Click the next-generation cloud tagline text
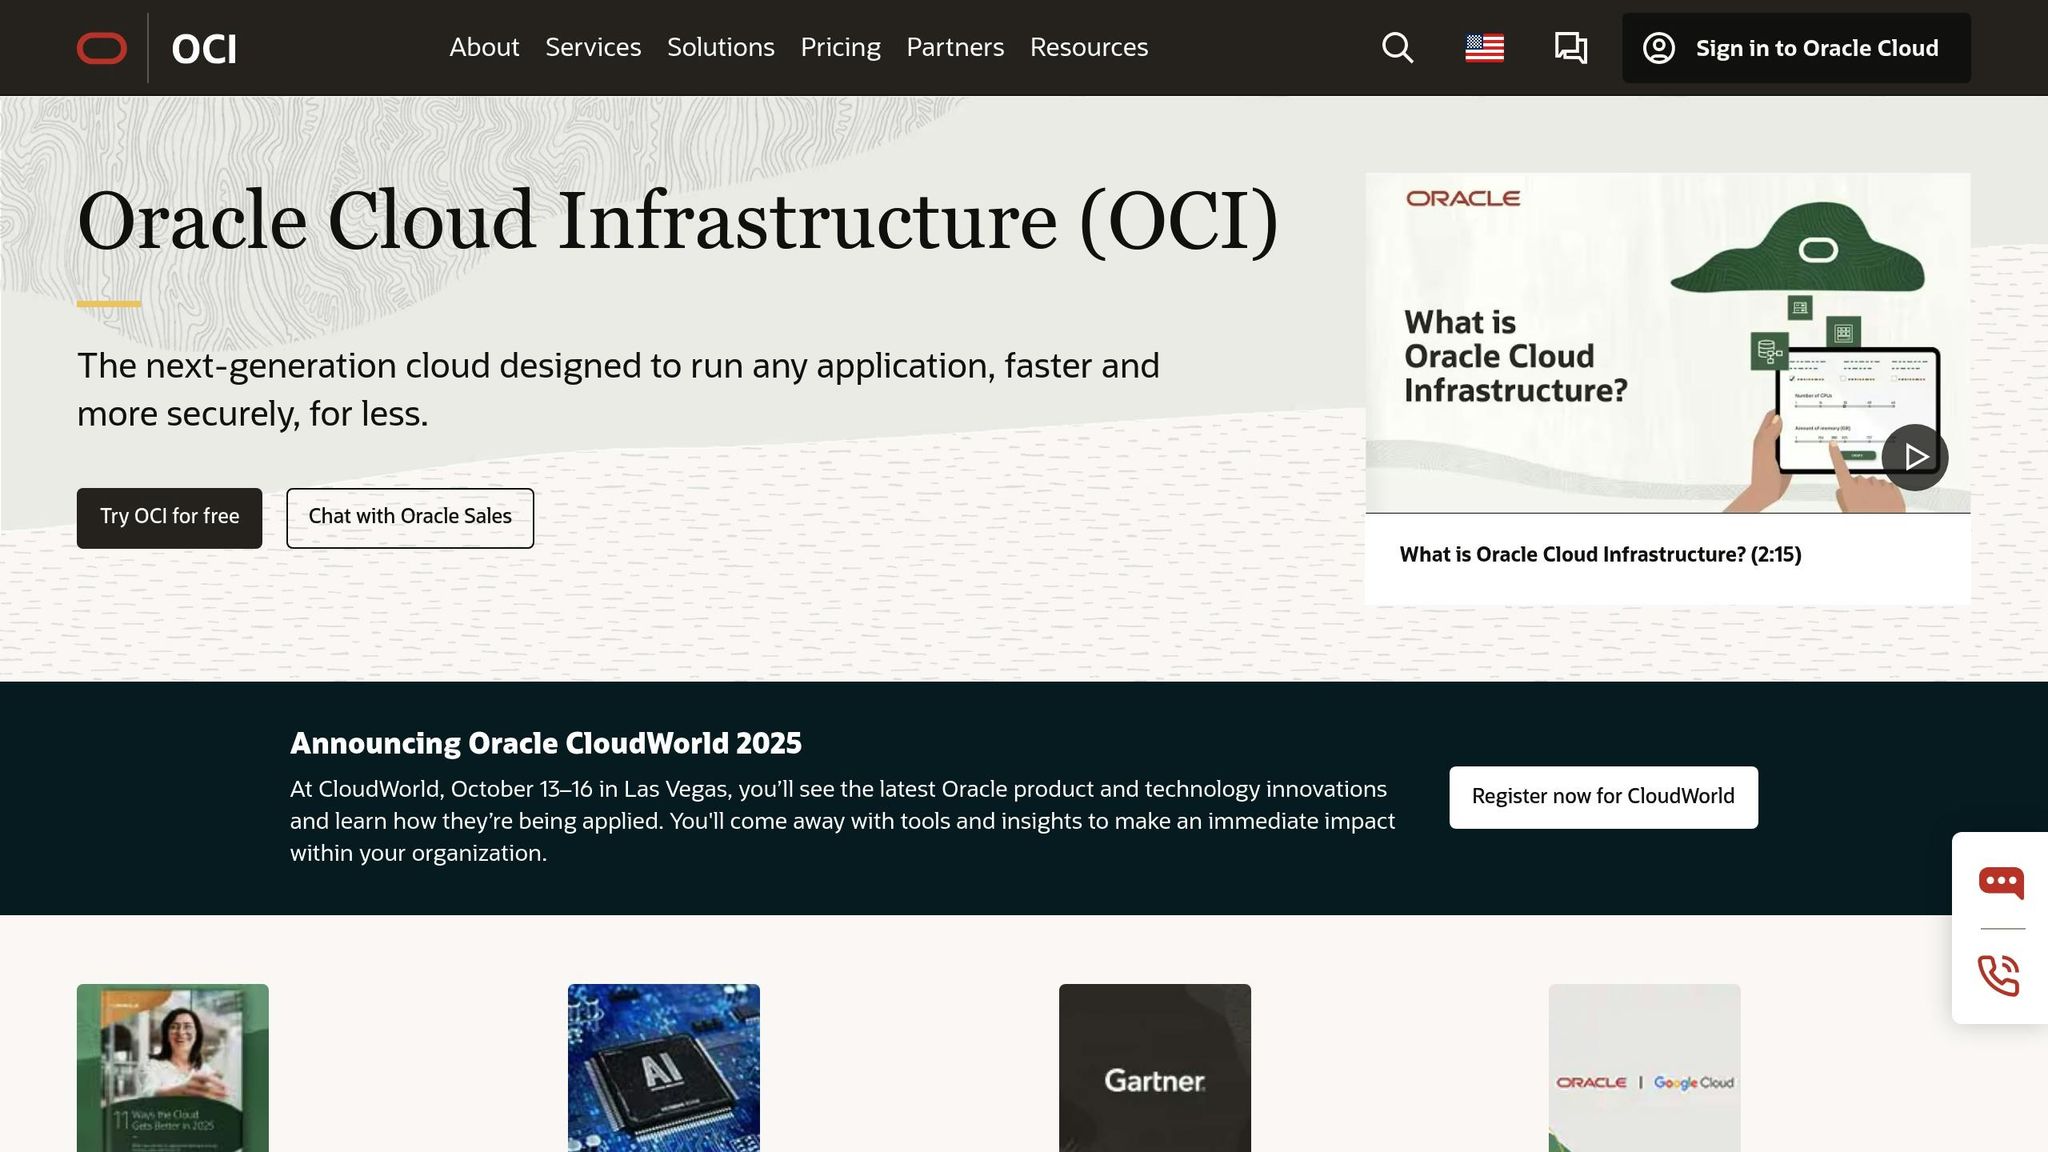Image resolution: width=2048 pixels, height=1152 pixels. click(618, 390)
